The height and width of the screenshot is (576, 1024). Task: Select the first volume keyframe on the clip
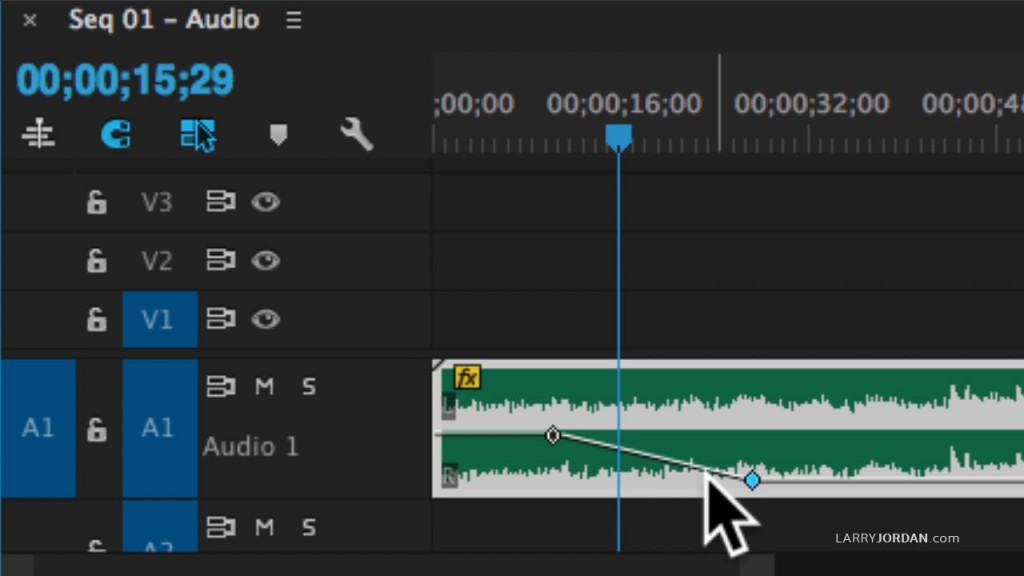click(552, 435)
